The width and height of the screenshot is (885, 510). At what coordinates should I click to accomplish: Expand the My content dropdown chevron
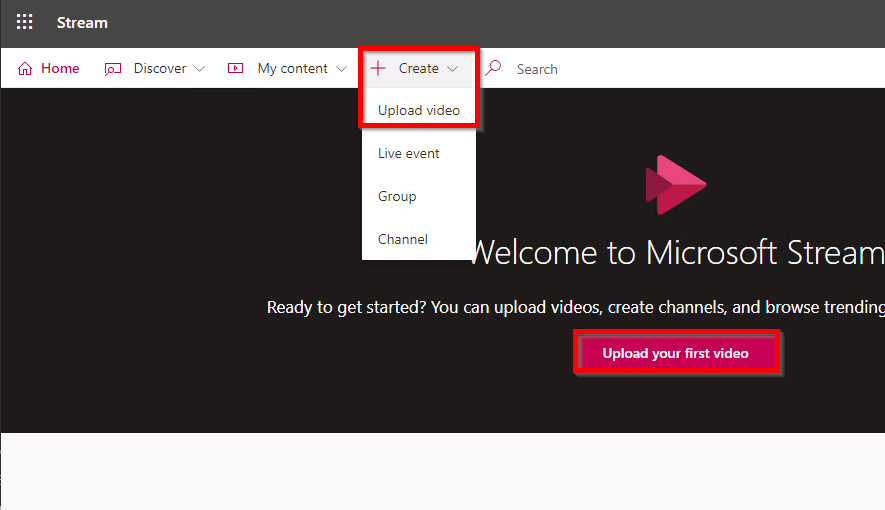341,69
